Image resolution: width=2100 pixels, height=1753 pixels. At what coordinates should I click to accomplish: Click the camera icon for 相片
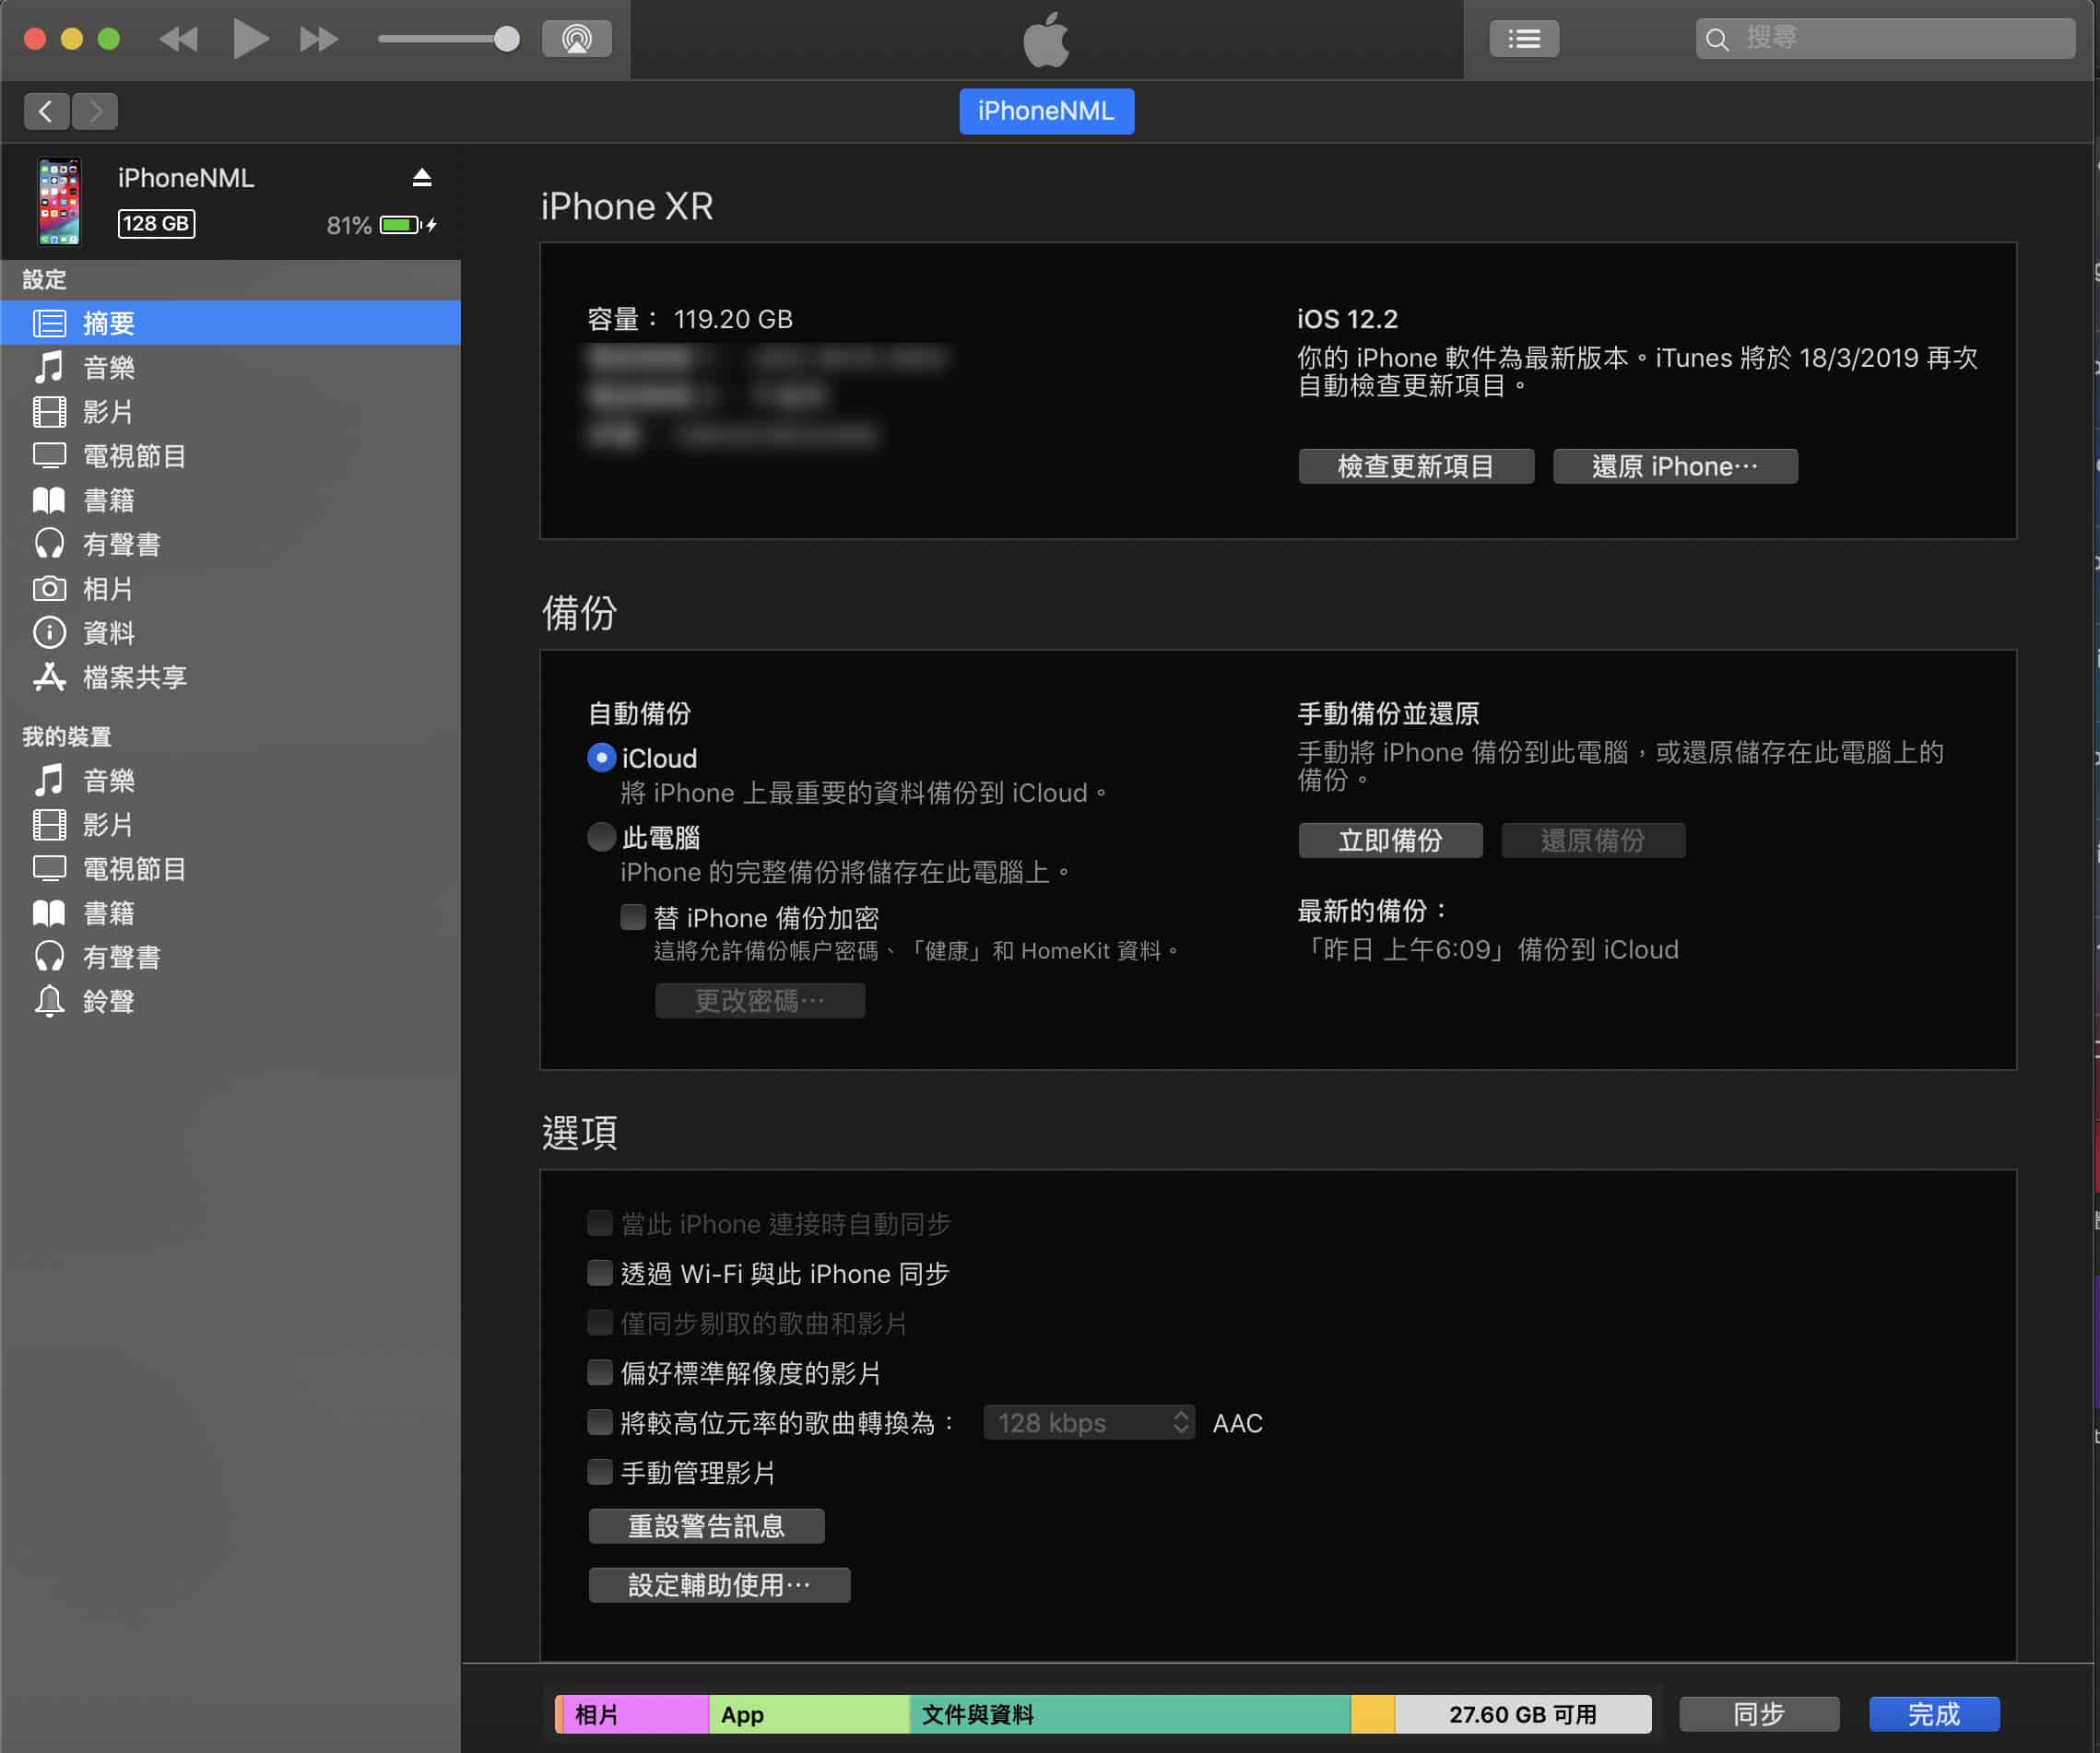(x=49, y=588)
